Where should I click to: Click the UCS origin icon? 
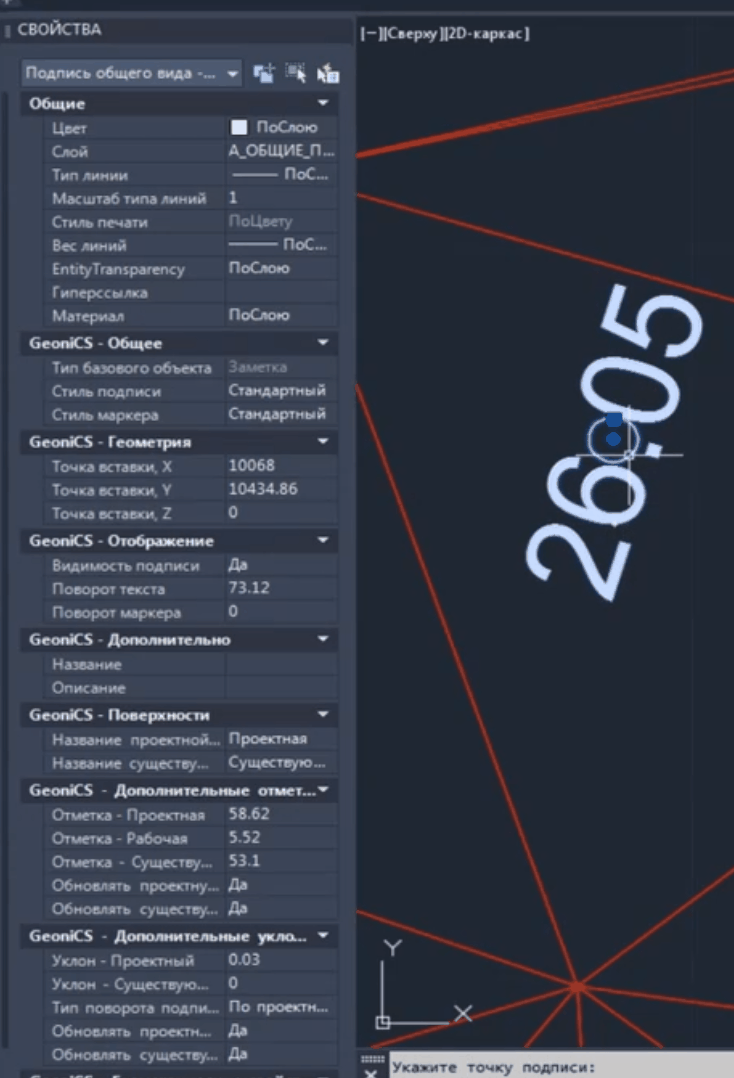(383, 1021)
